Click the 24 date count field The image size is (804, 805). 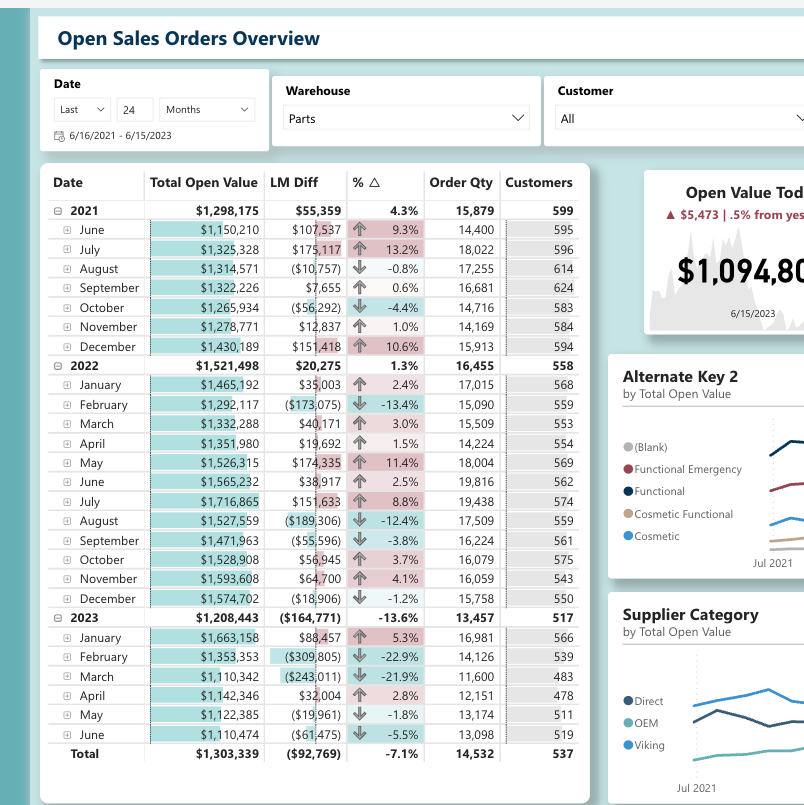click(135, 110)
